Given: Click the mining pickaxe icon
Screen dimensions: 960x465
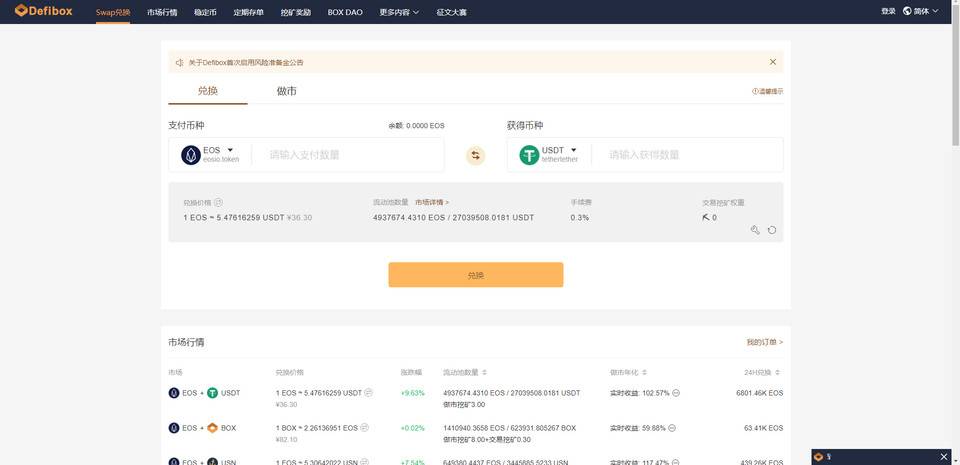Looking at the screenshot, I should [706, 217].
